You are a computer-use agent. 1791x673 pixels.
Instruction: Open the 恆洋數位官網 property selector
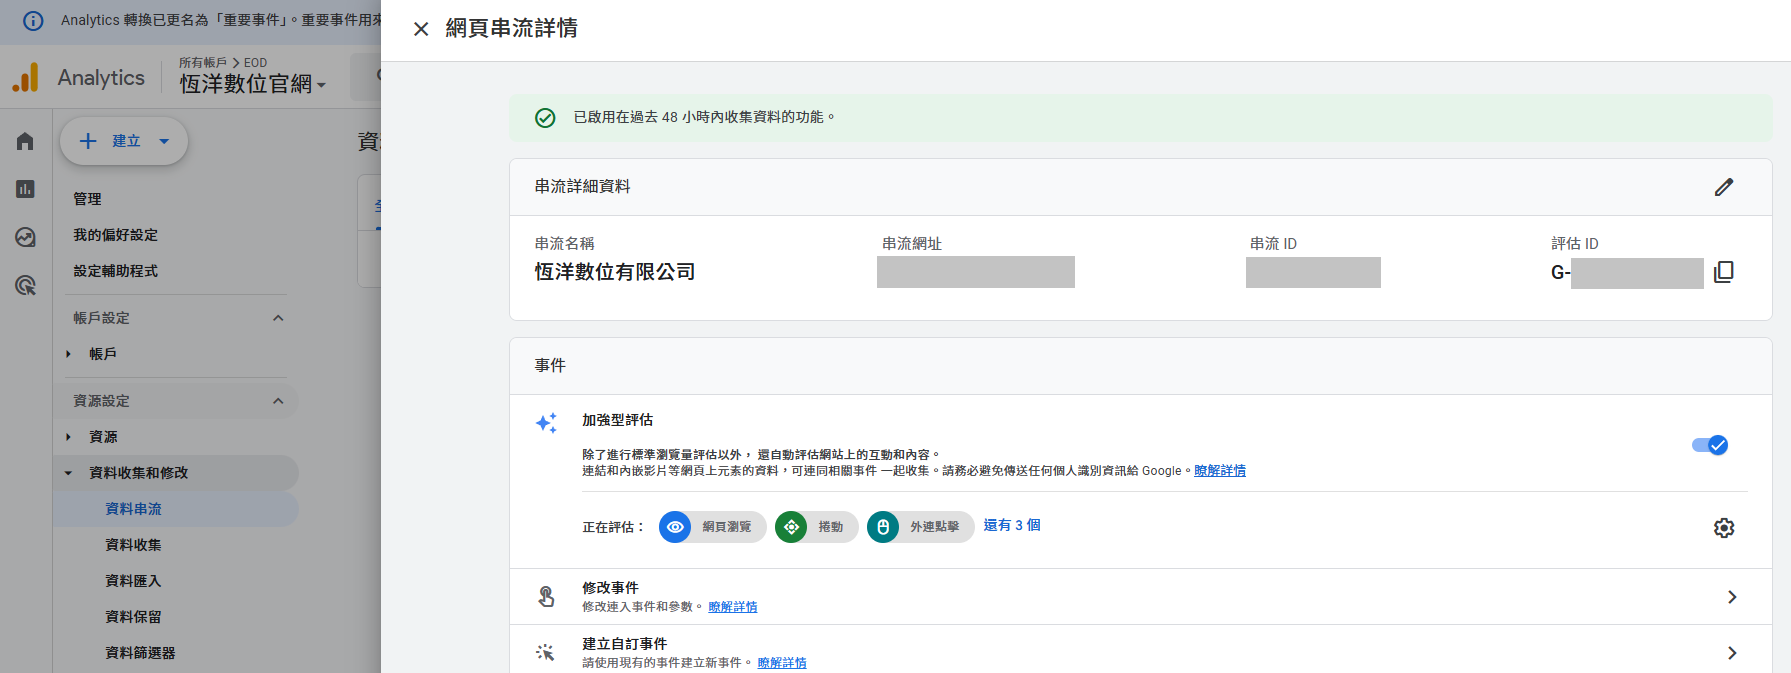253,84
